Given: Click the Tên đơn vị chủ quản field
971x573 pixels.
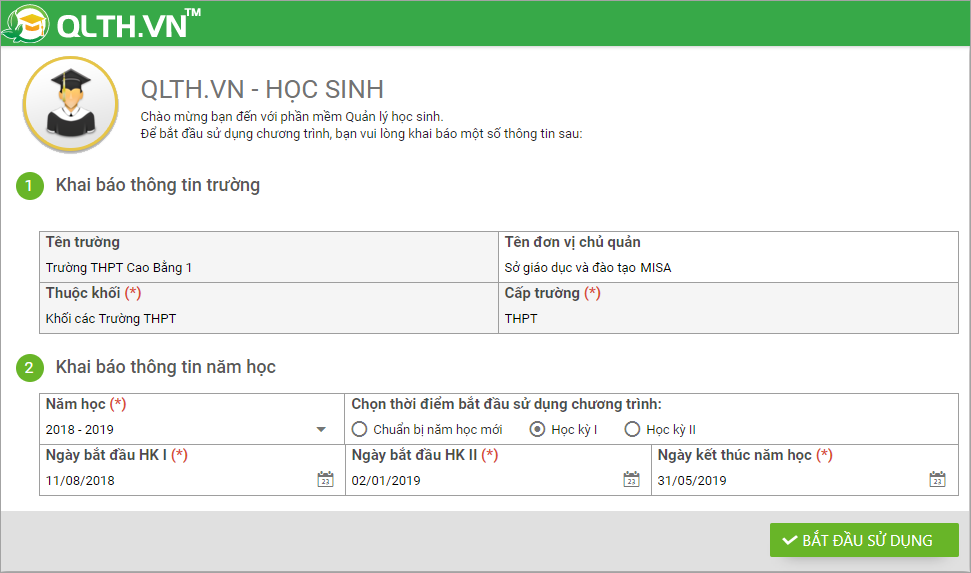Looking at the screenshot, I should pyautogui.click(x=728, y=268).
